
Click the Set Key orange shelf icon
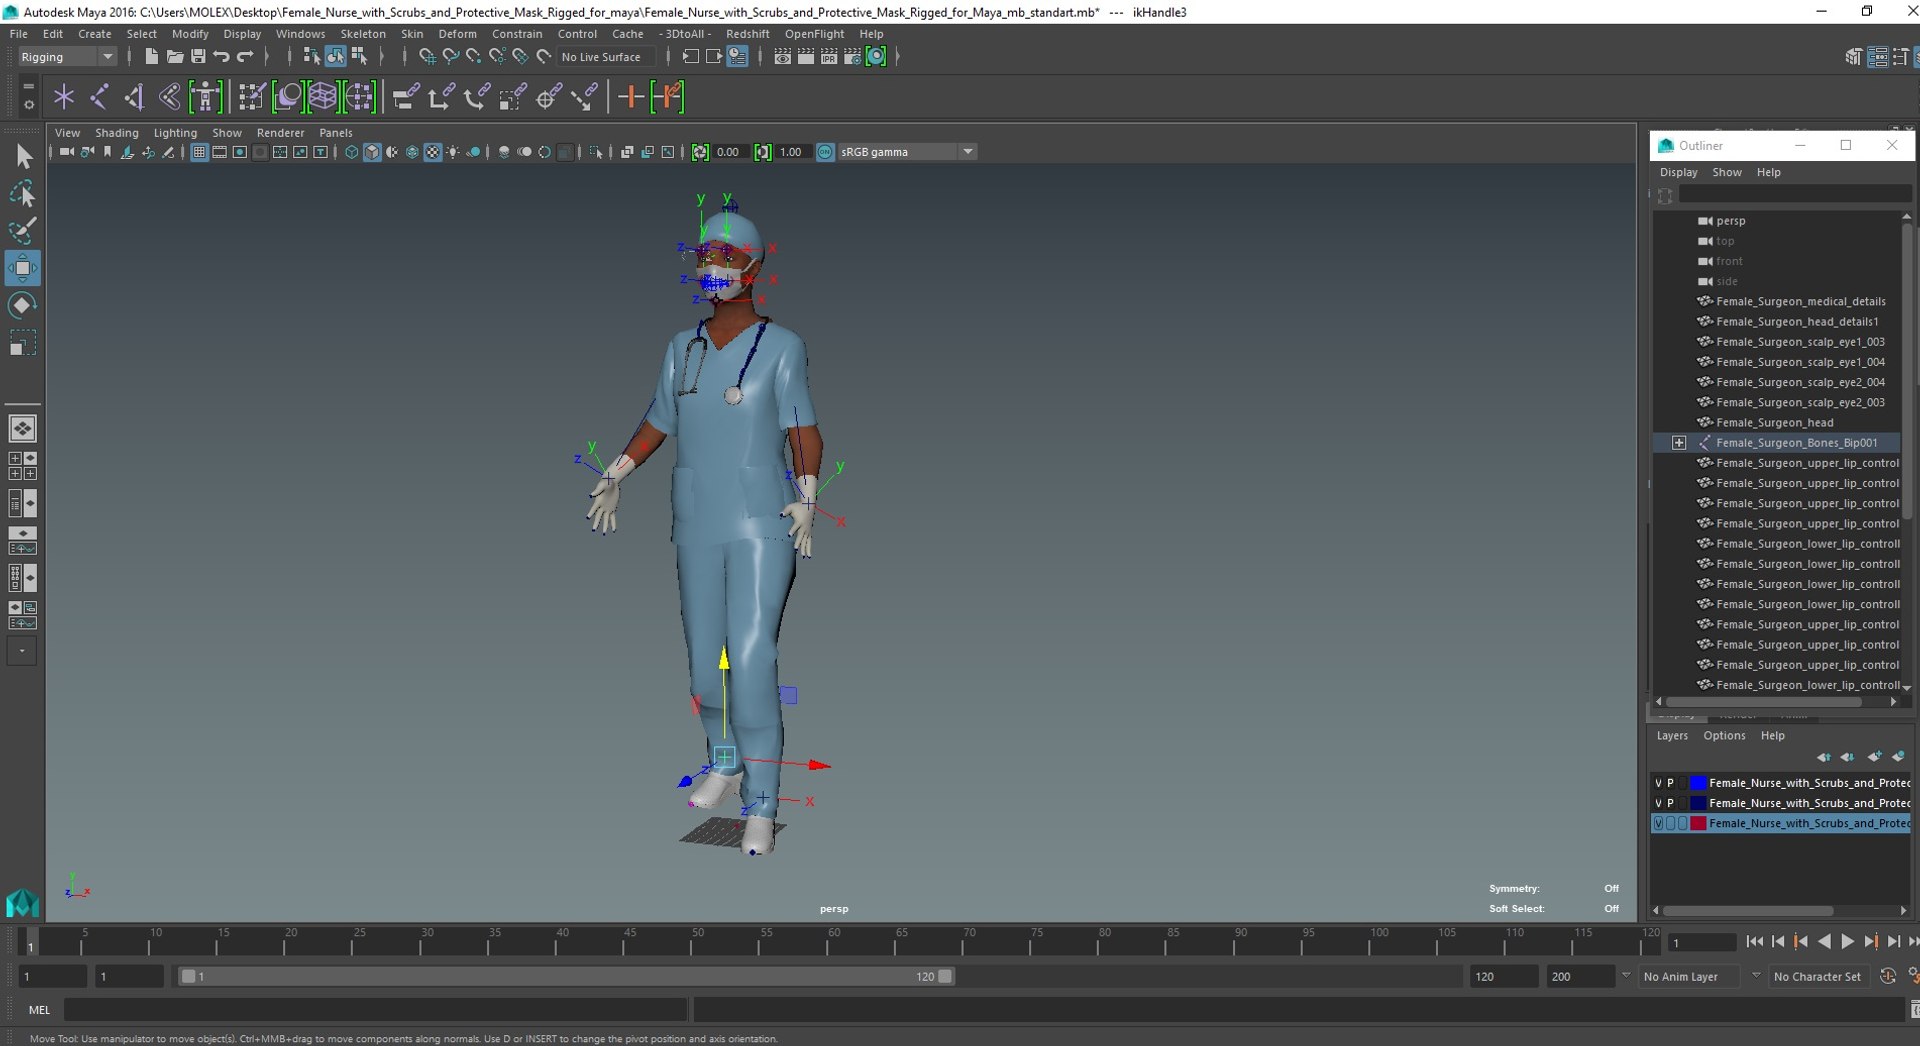point(631,97)
